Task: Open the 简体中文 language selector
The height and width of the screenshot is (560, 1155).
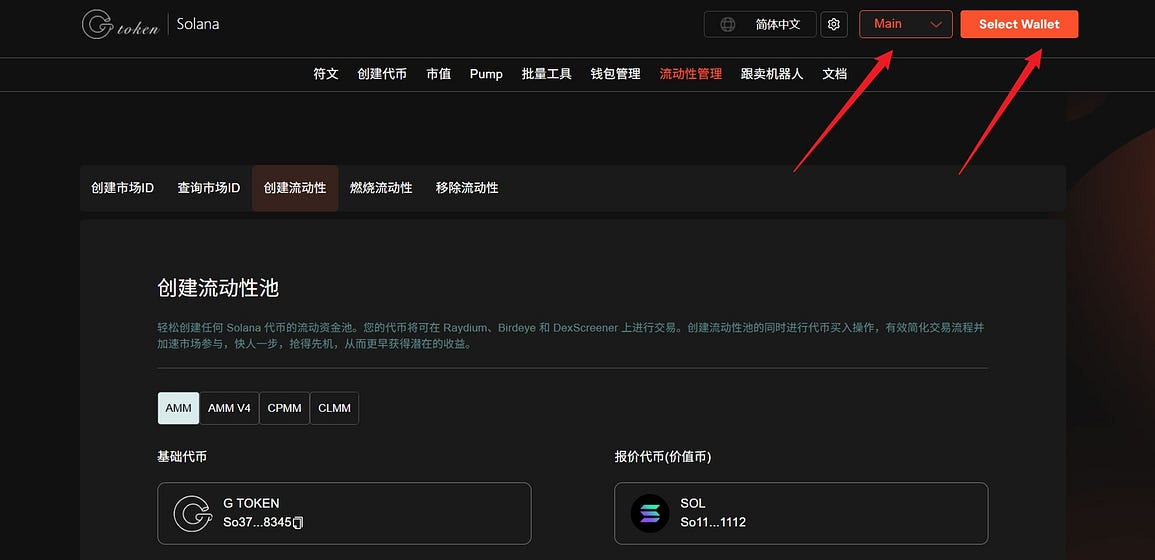Action: coord(759,24)
